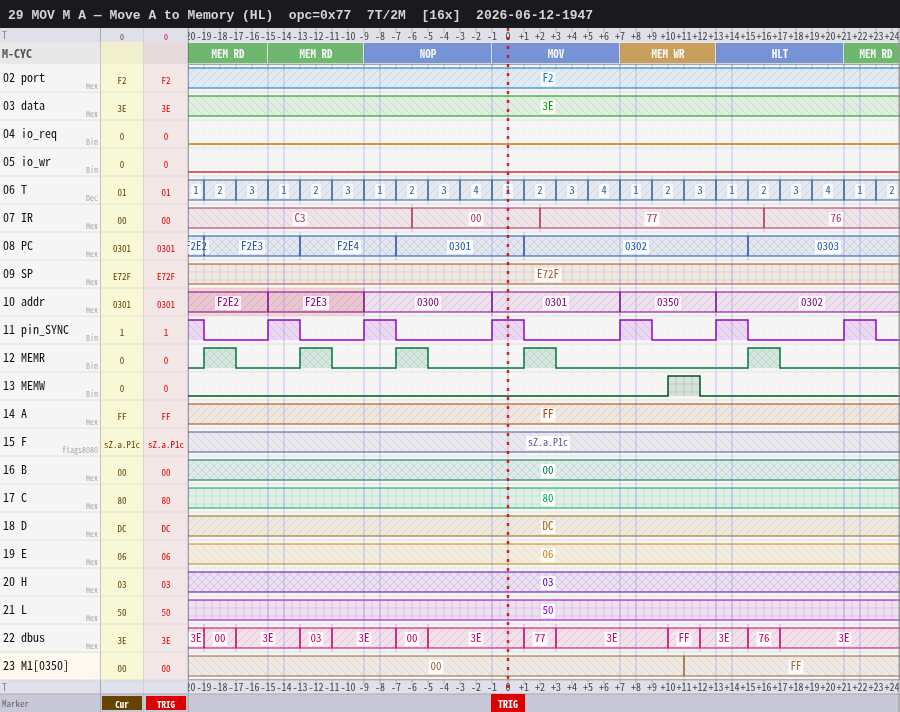The image size is (900, 712).
Task: Click the HLT cycle block
Action: click(x=779, y=54)
